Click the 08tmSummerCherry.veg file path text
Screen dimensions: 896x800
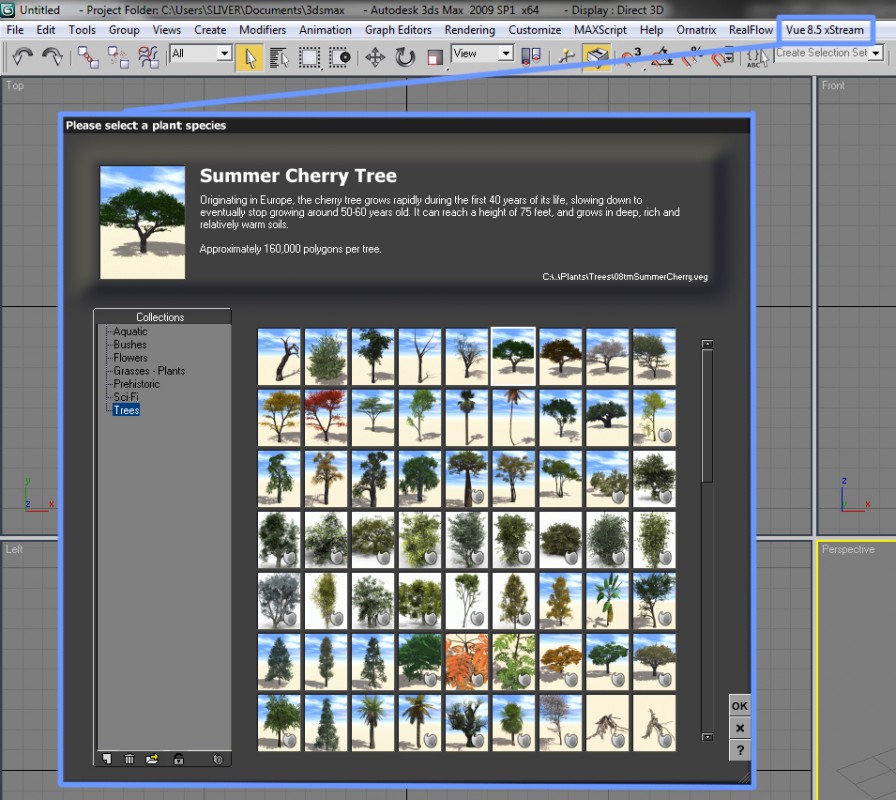point(625,277)
